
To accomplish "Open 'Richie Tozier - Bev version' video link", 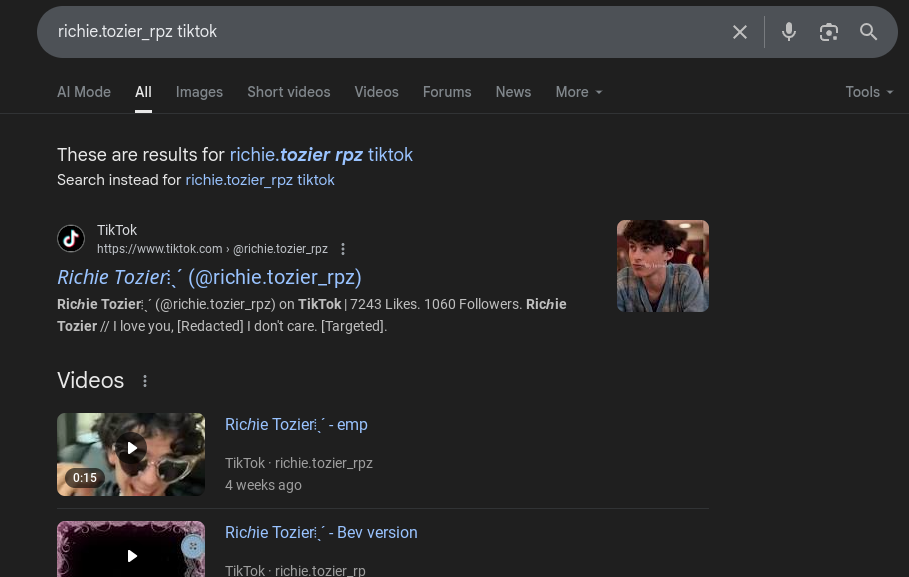I will 321,533.
